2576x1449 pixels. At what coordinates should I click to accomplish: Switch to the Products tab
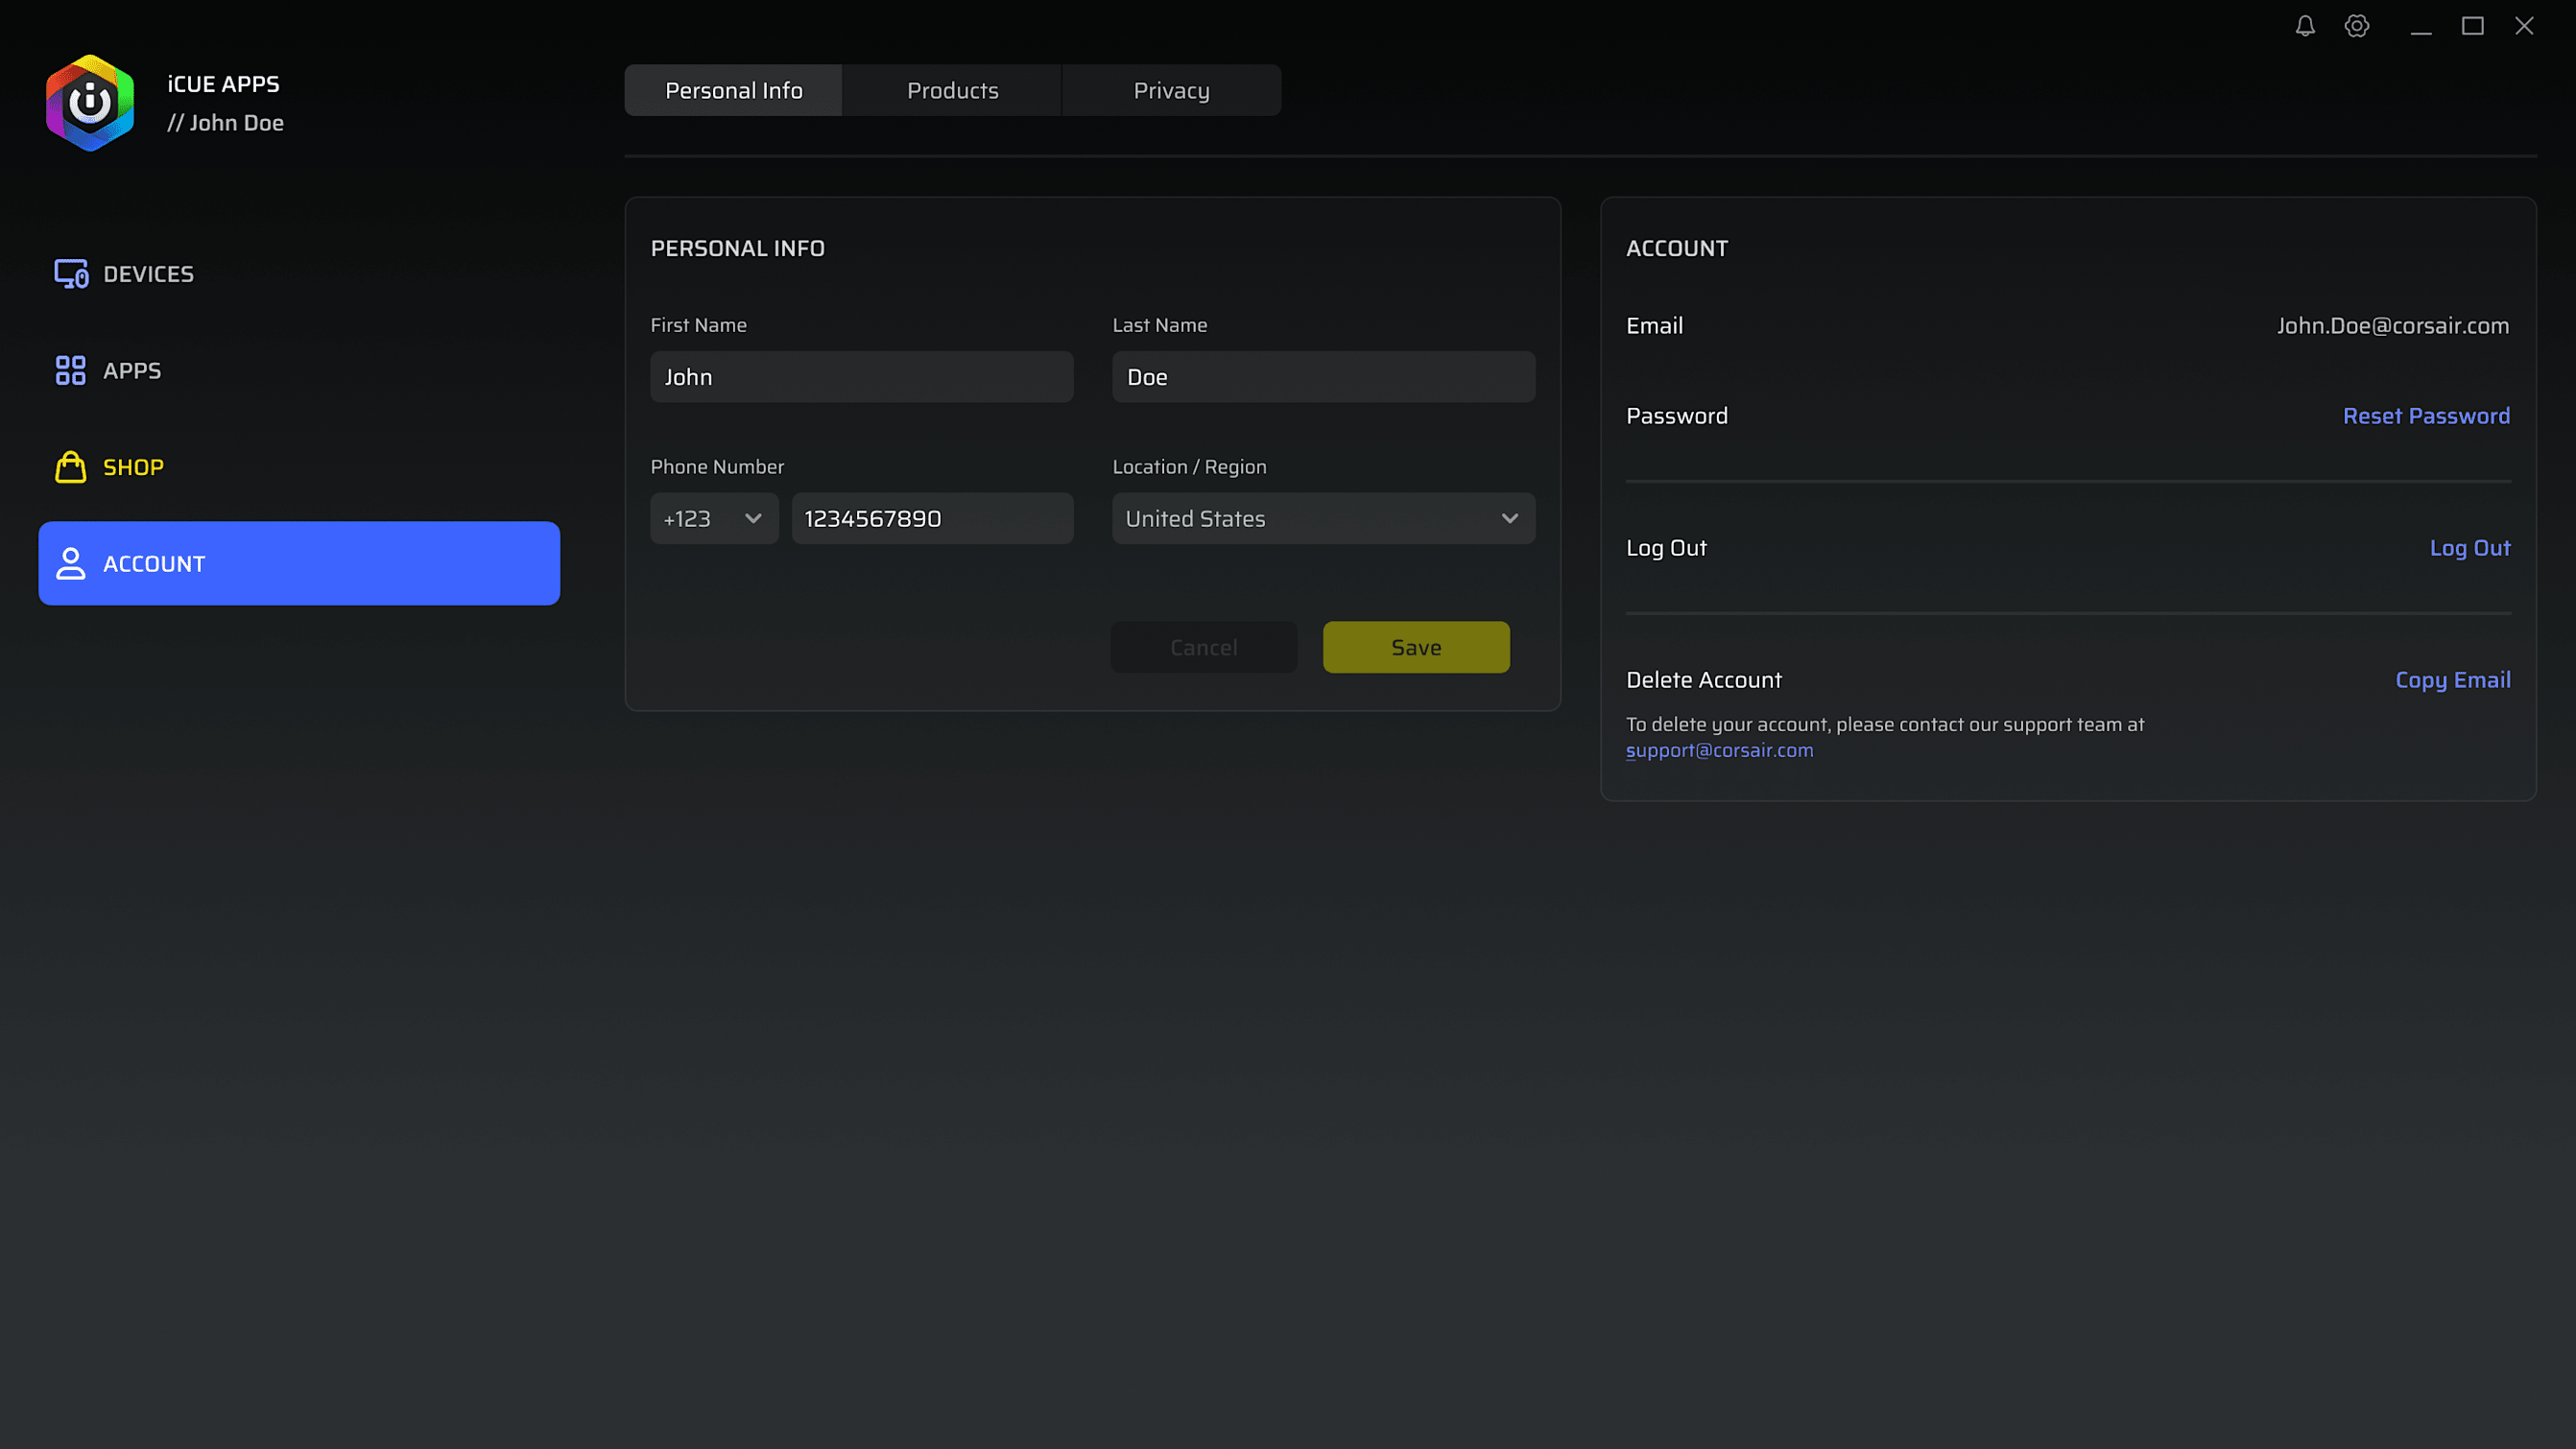953,91
